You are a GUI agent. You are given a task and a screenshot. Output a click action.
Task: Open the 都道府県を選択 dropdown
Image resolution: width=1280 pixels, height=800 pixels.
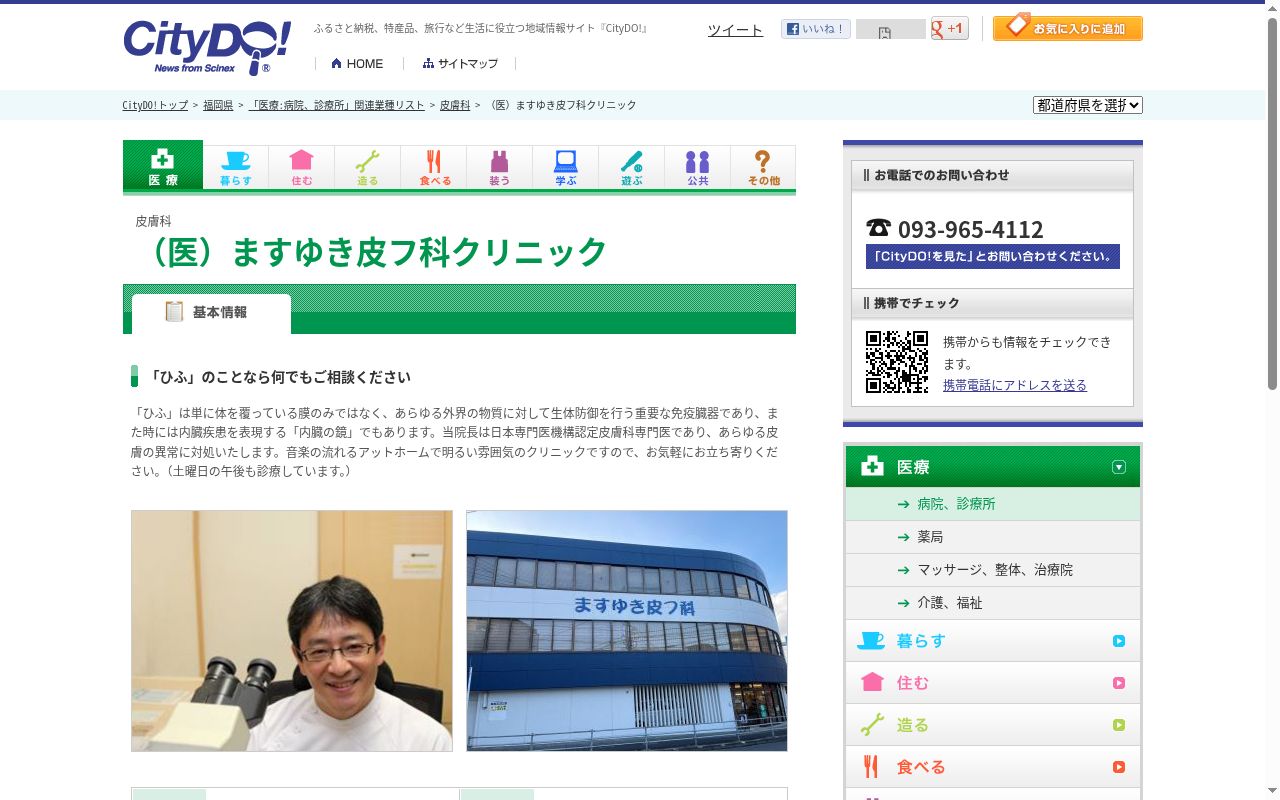tap(1088, 105)
